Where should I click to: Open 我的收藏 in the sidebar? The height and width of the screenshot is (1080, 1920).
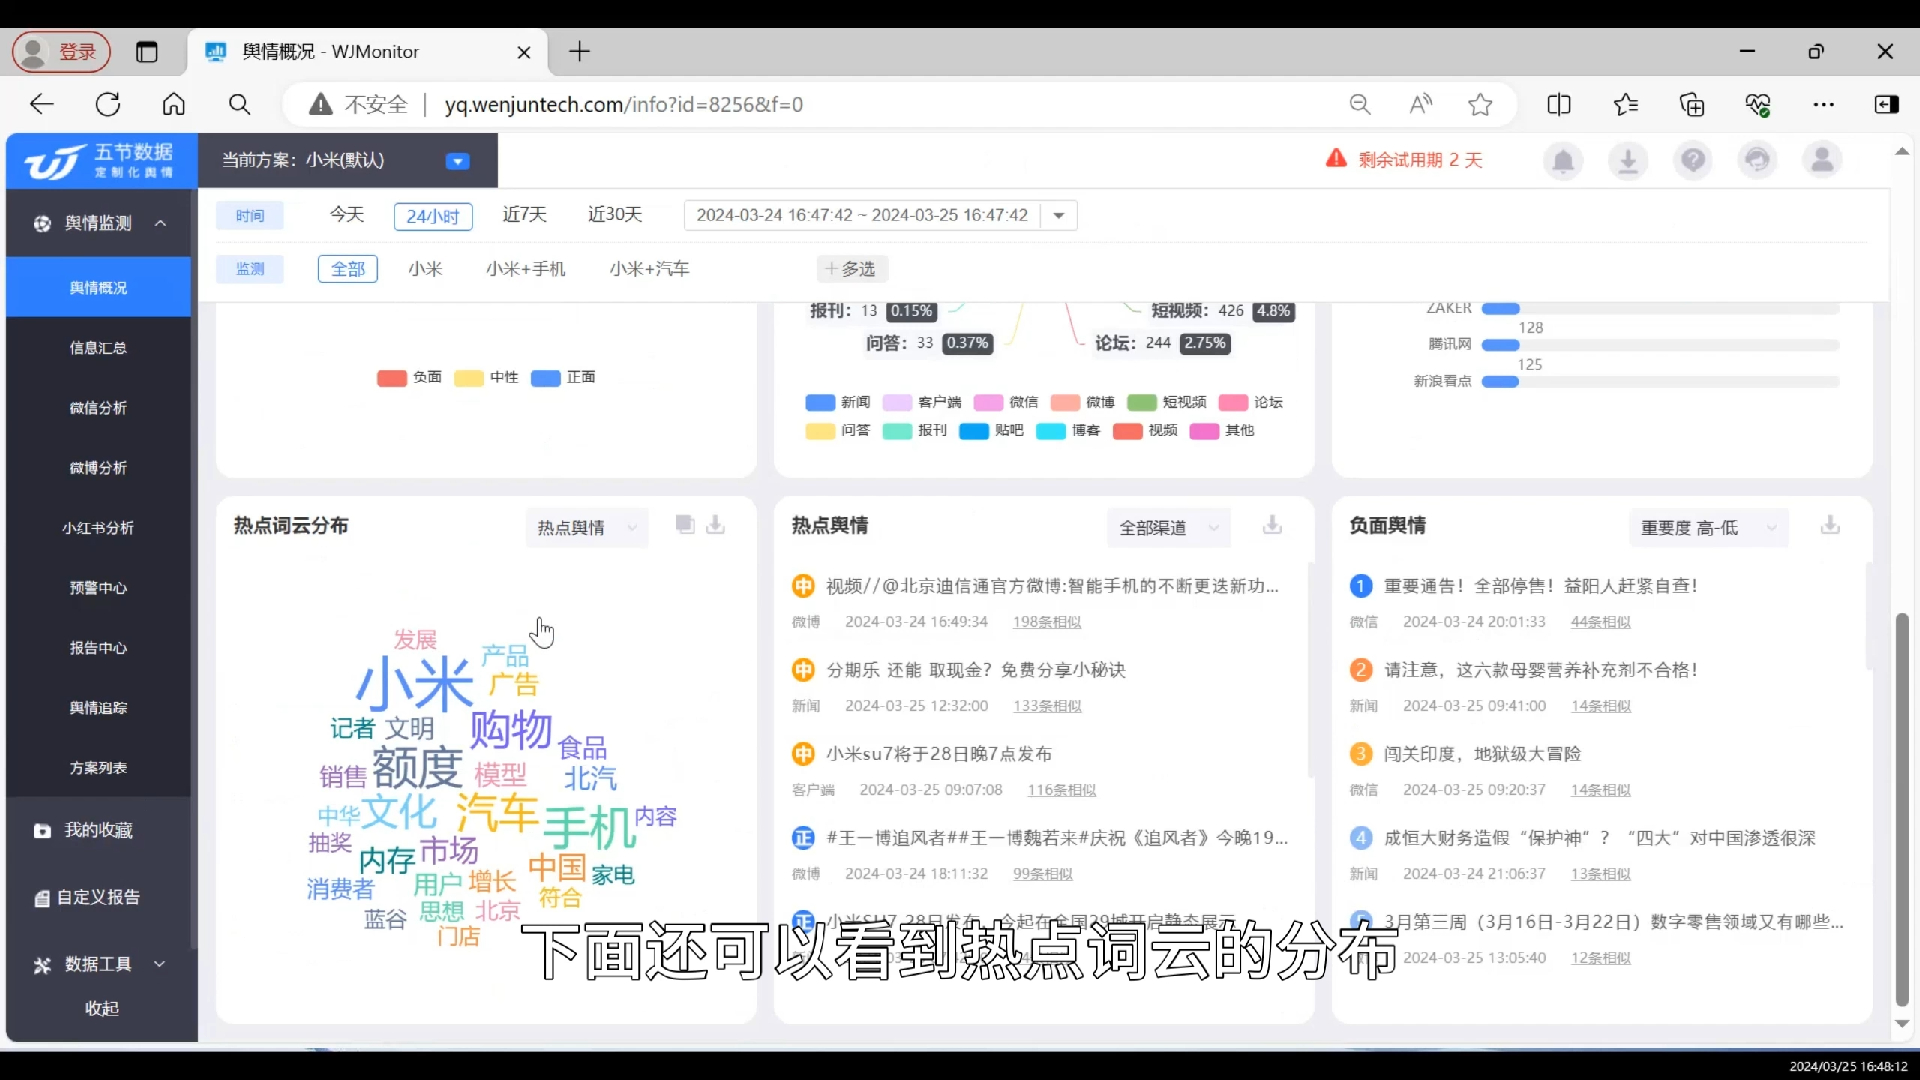(x=98, y=831)
